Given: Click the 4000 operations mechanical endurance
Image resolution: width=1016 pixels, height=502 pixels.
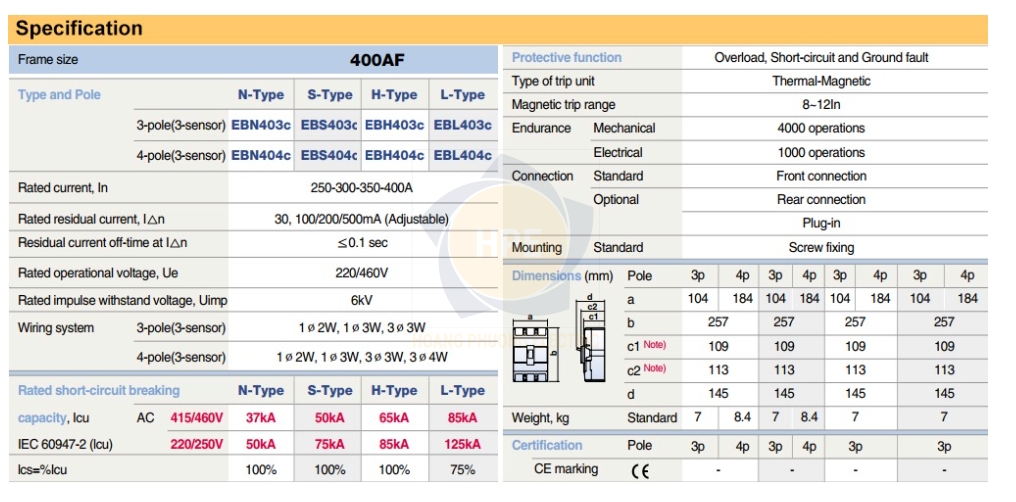Looking at the screenshot, I should (x=822, y=128).
